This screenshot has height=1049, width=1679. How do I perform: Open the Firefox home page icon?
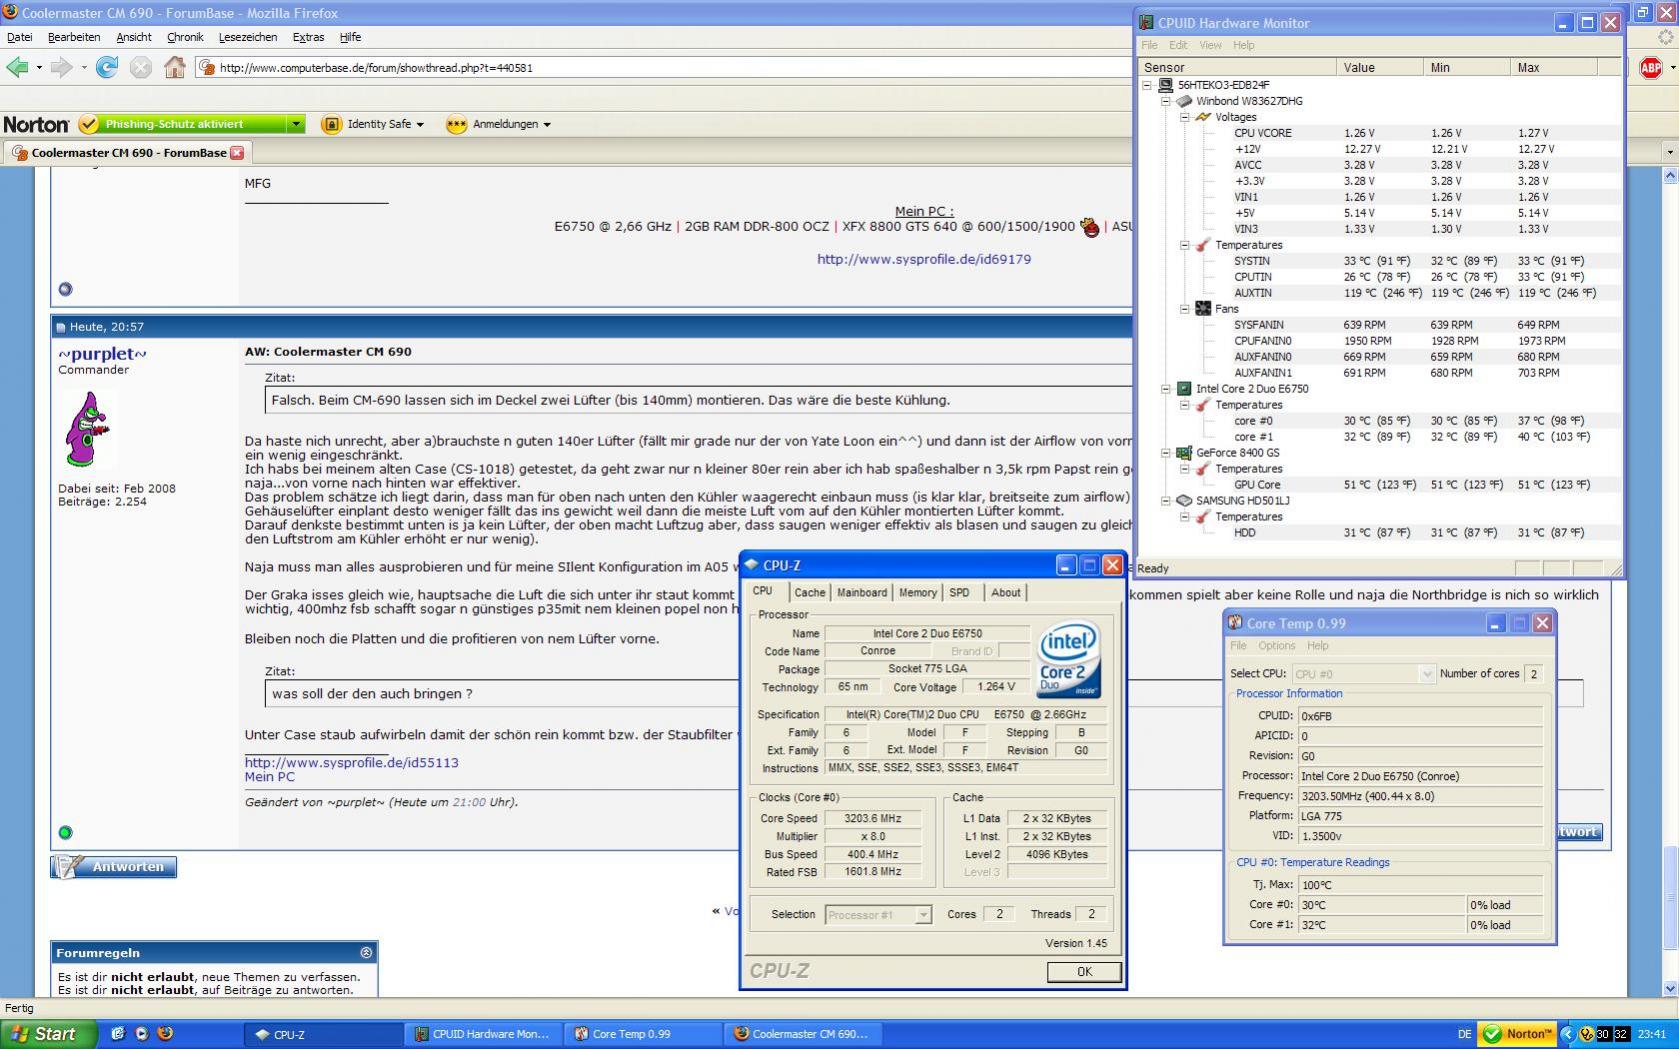175,67
